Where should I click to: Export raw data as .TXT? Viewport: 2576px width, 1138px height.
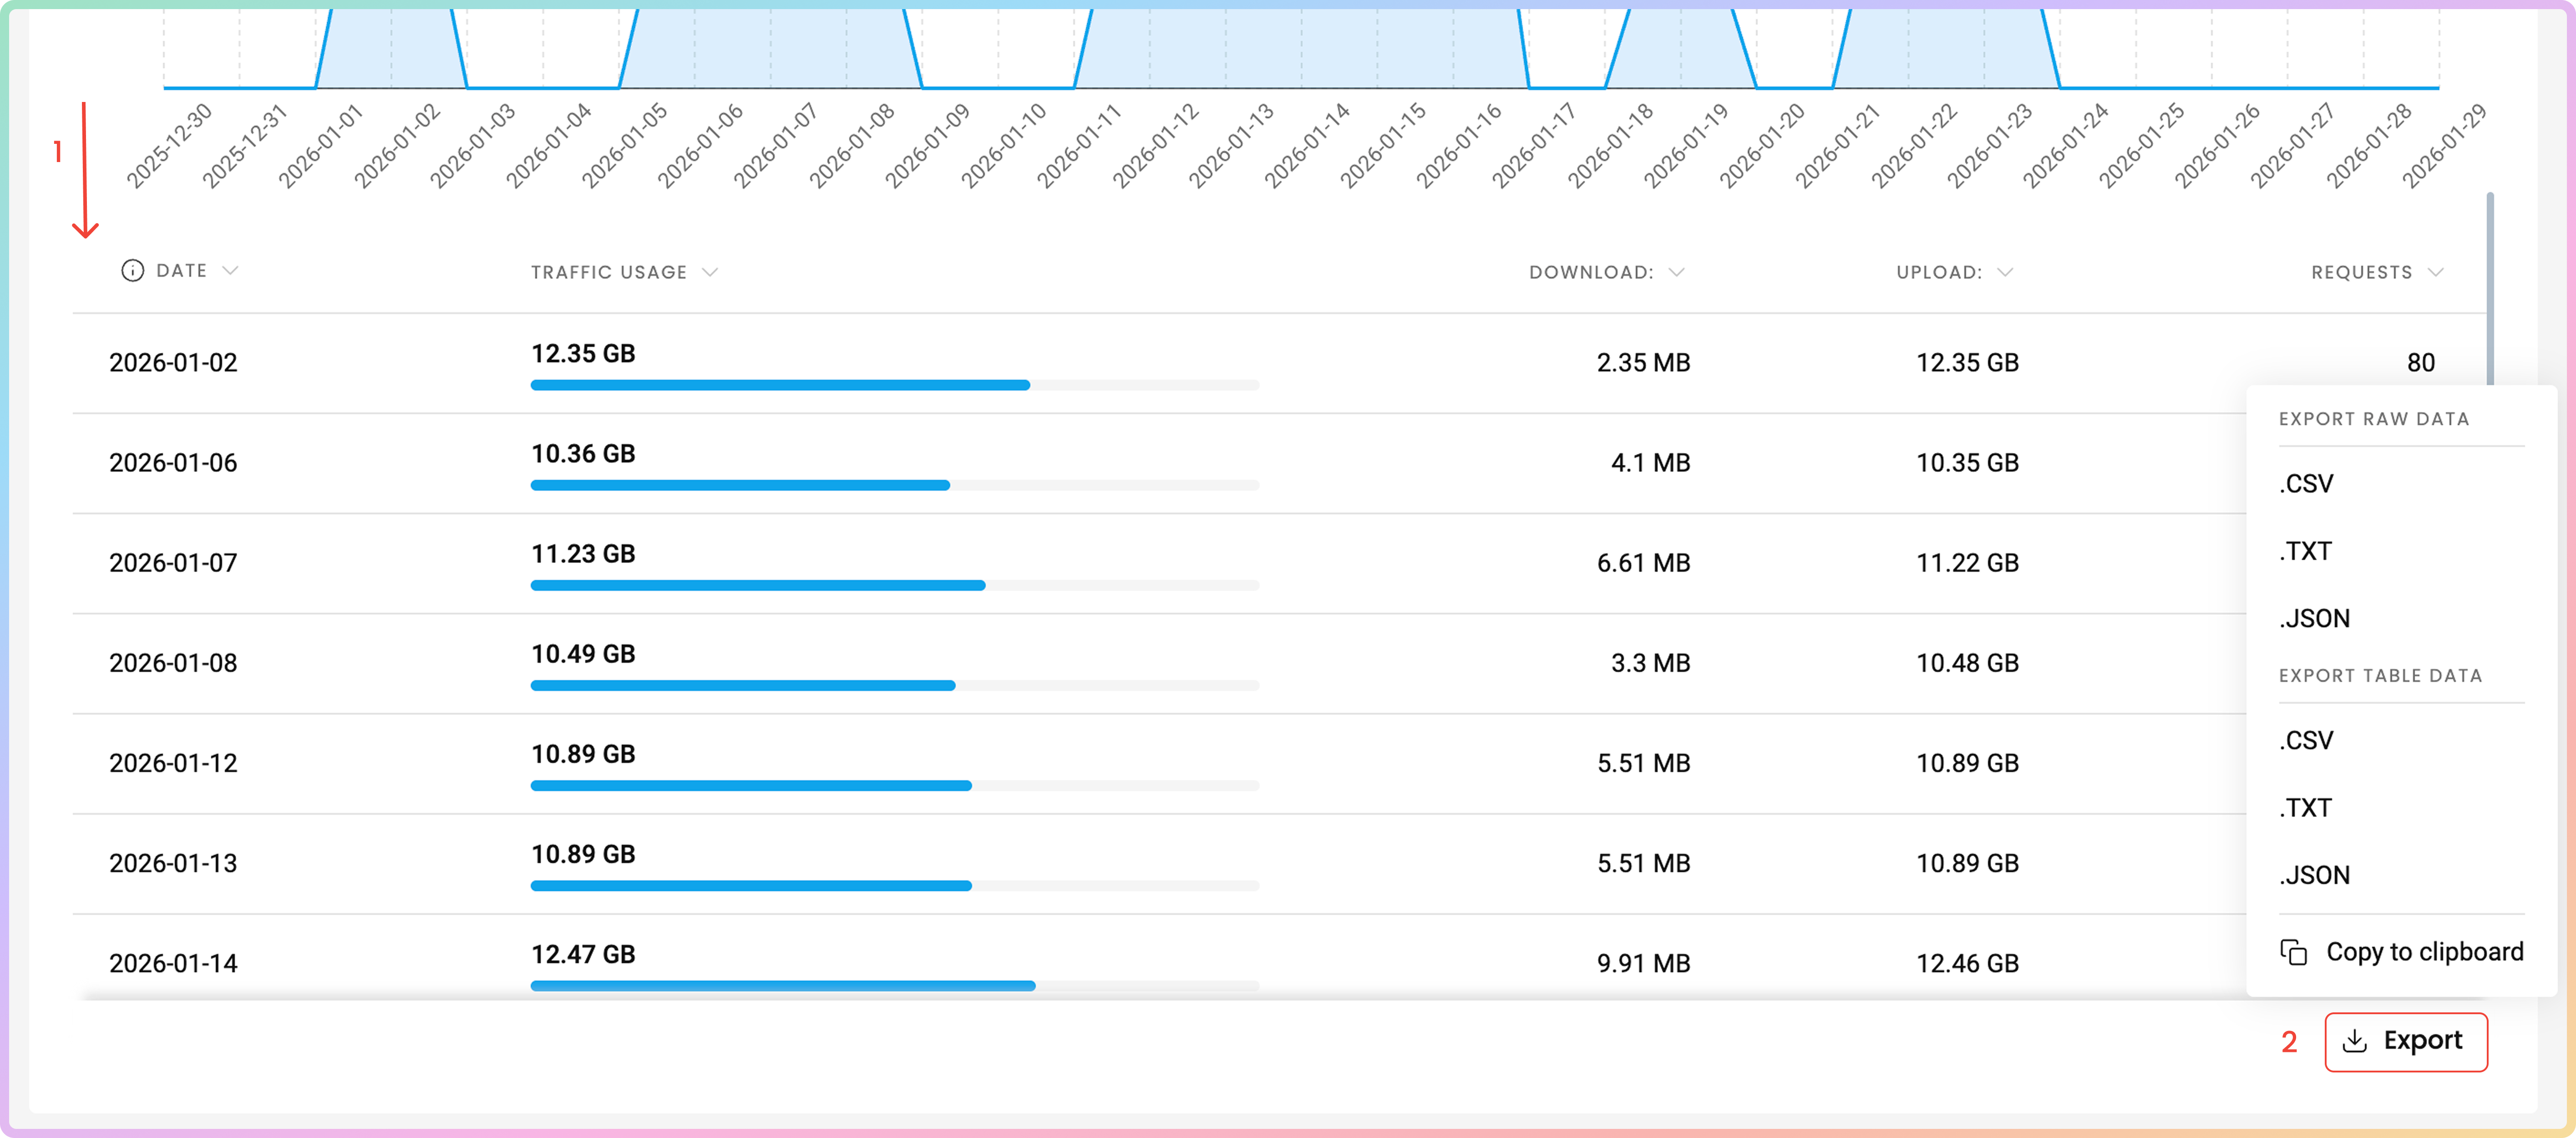pos(2305,551)
